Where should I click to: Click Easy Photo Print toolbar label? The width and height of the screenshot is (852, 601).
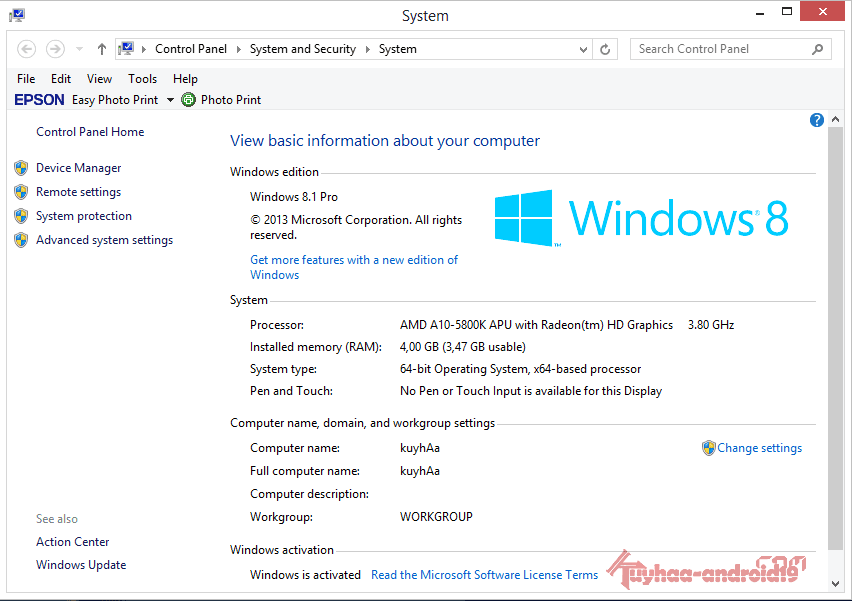click(115, 100)
